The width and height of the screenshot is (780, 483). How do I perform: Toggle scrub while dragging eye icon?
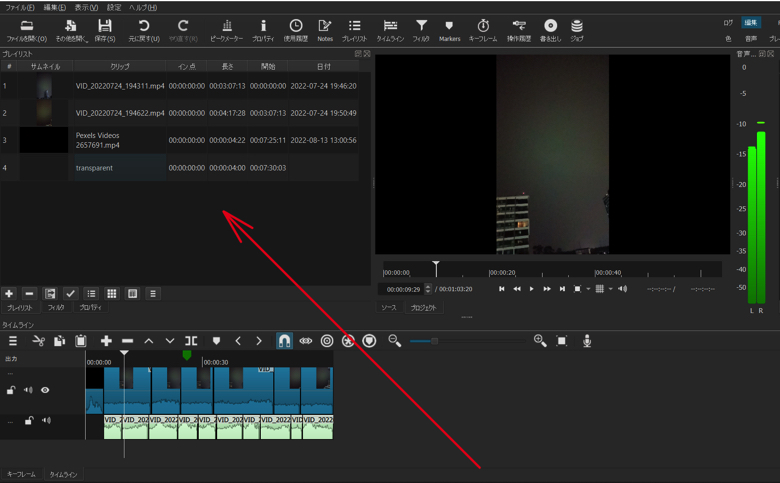(306, 341)
